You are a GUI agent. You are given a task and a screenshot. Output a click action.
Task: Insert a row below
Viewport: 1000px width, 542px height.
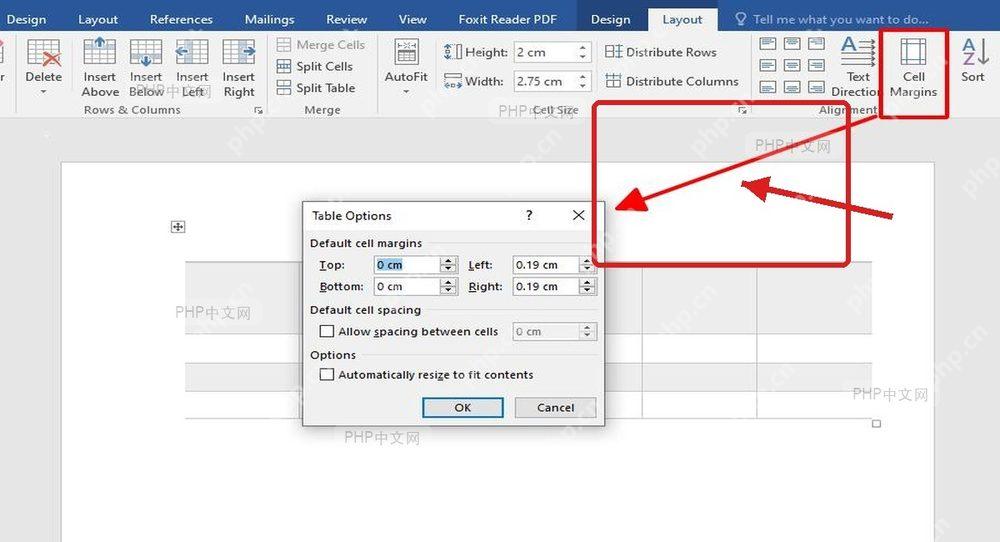[146, 67]
